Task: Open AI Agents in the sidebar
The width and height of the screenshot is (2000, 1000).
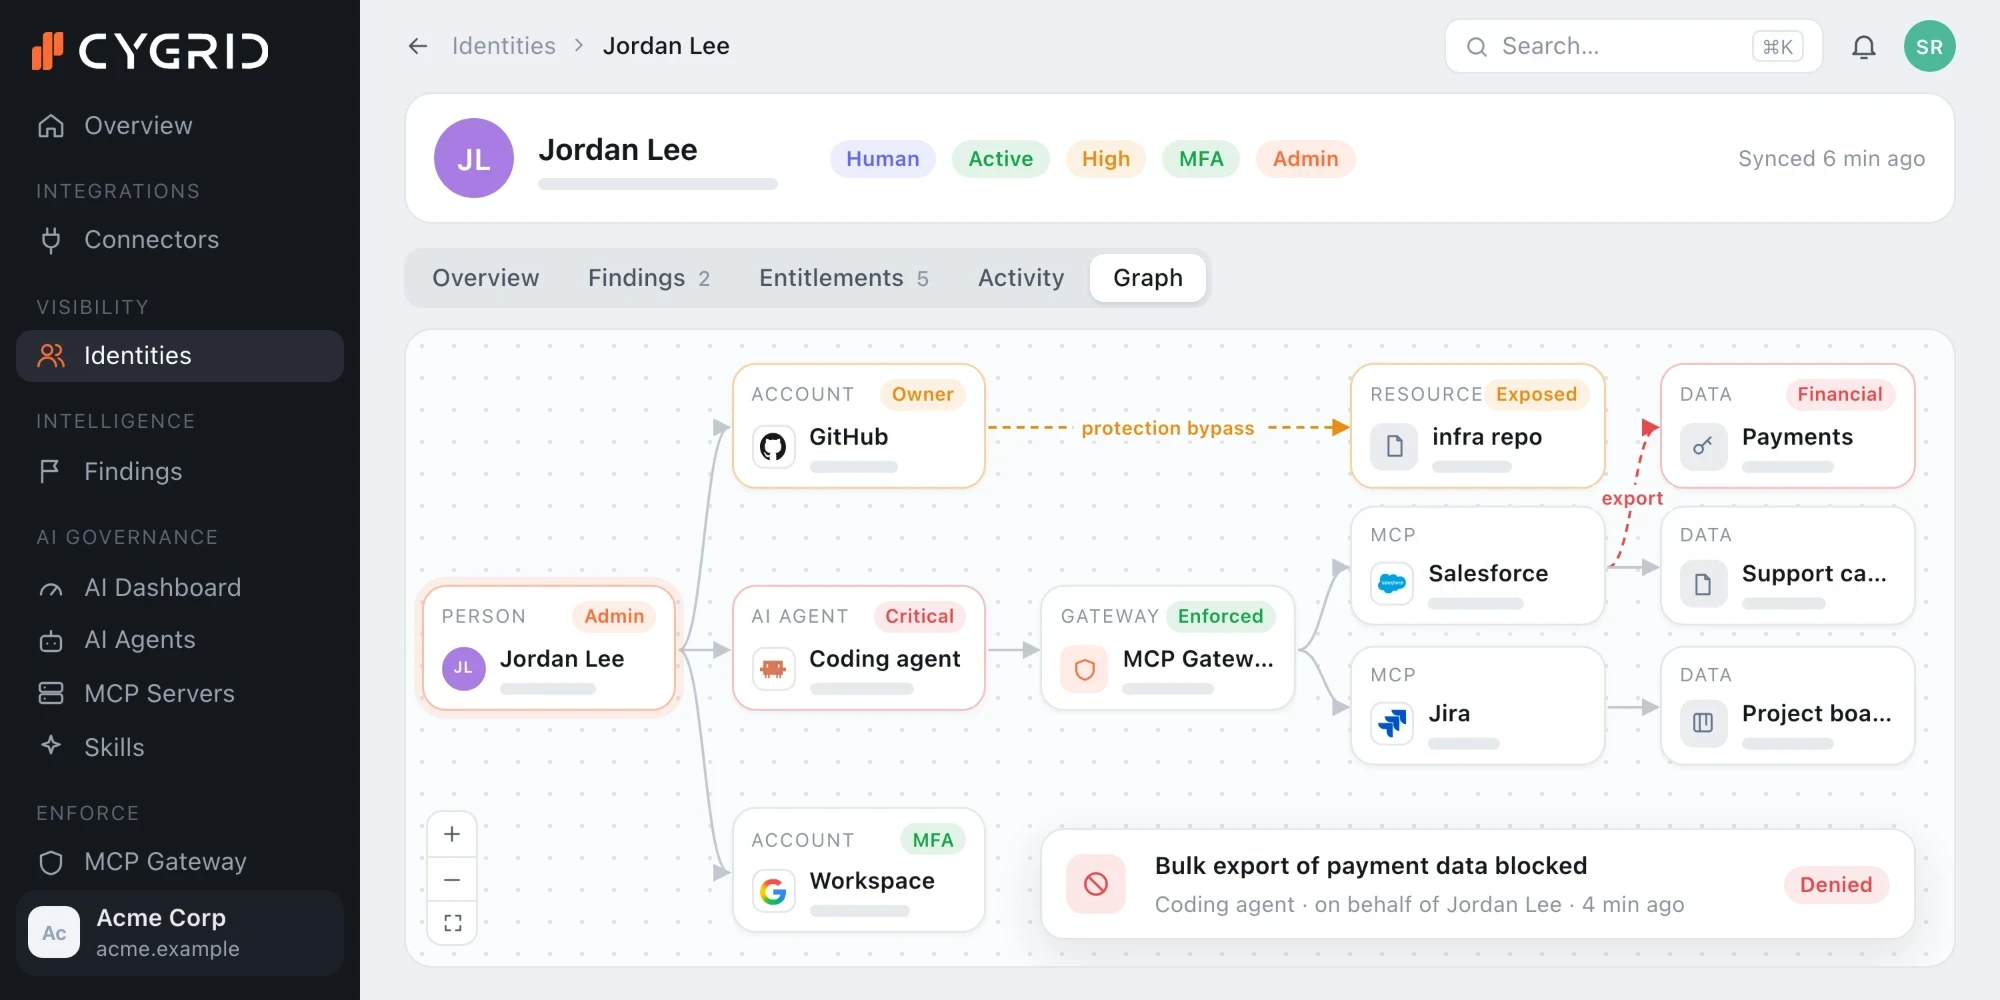Action: [x=180, y=640]
